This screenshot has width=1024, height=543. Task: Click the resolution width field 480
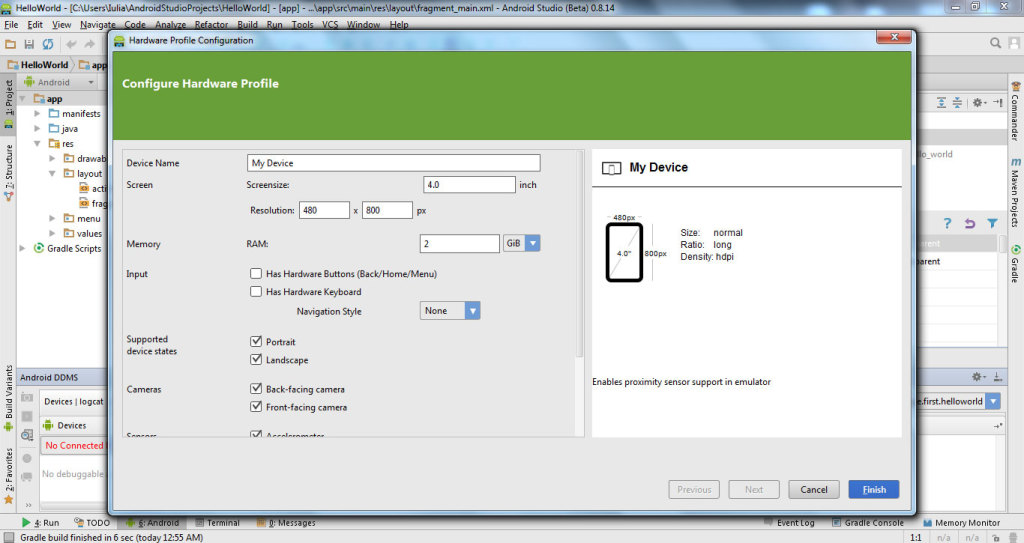pos(325,210)
